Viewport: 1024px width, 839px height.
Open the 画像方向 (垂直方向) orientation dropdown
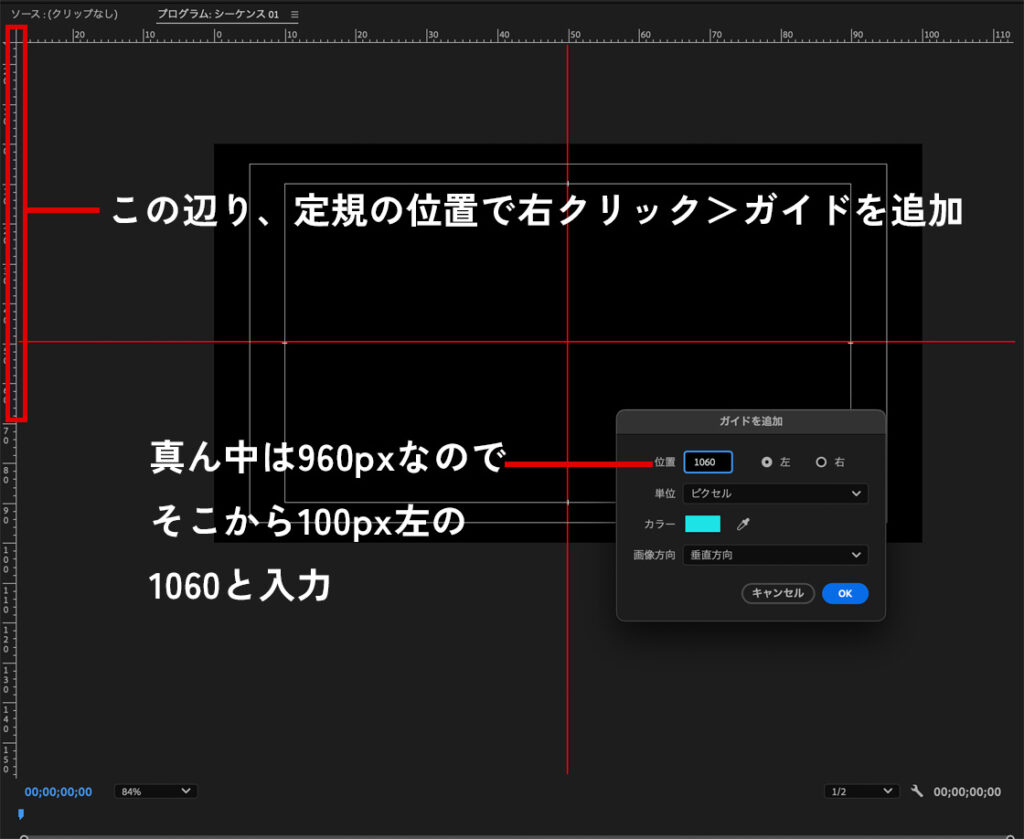click(775, 555)
